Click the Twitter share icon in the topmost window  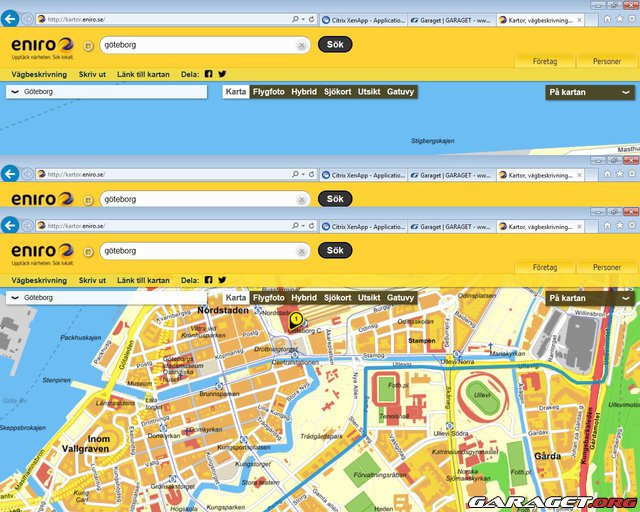point(222,74)
